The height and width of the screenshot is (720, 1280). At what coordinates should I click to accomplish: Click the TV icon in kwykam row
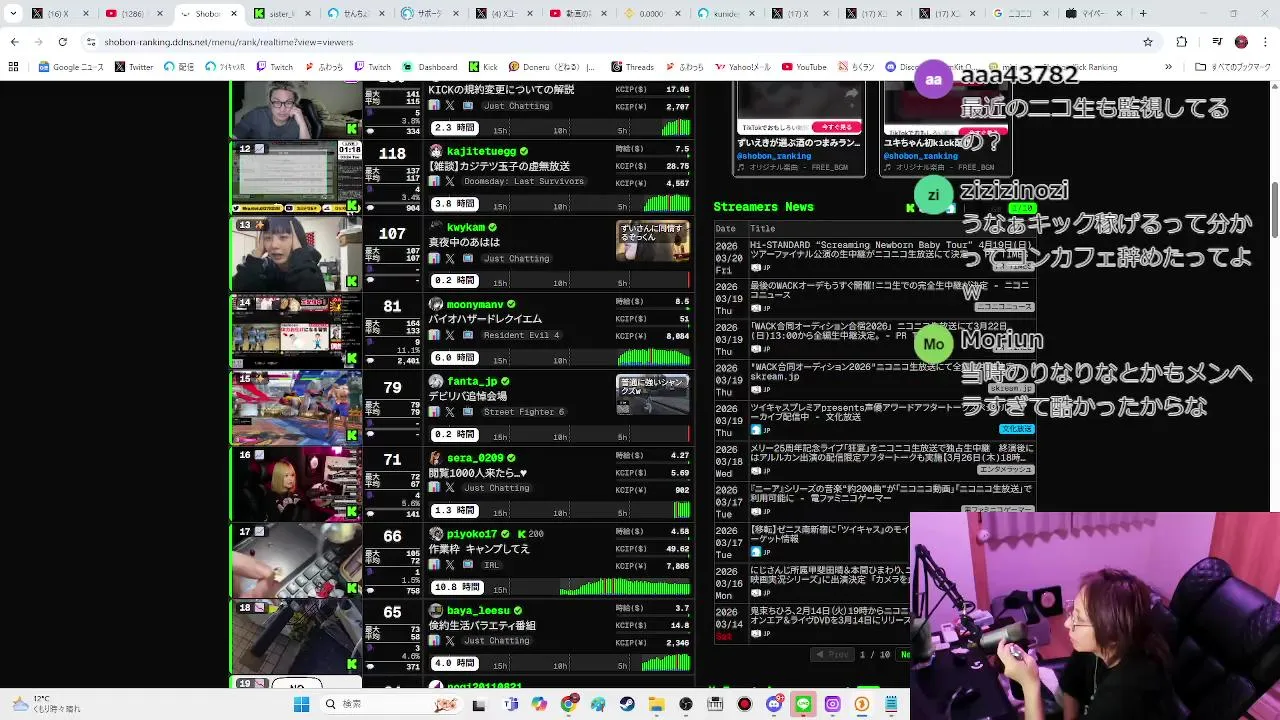point(467,259)
